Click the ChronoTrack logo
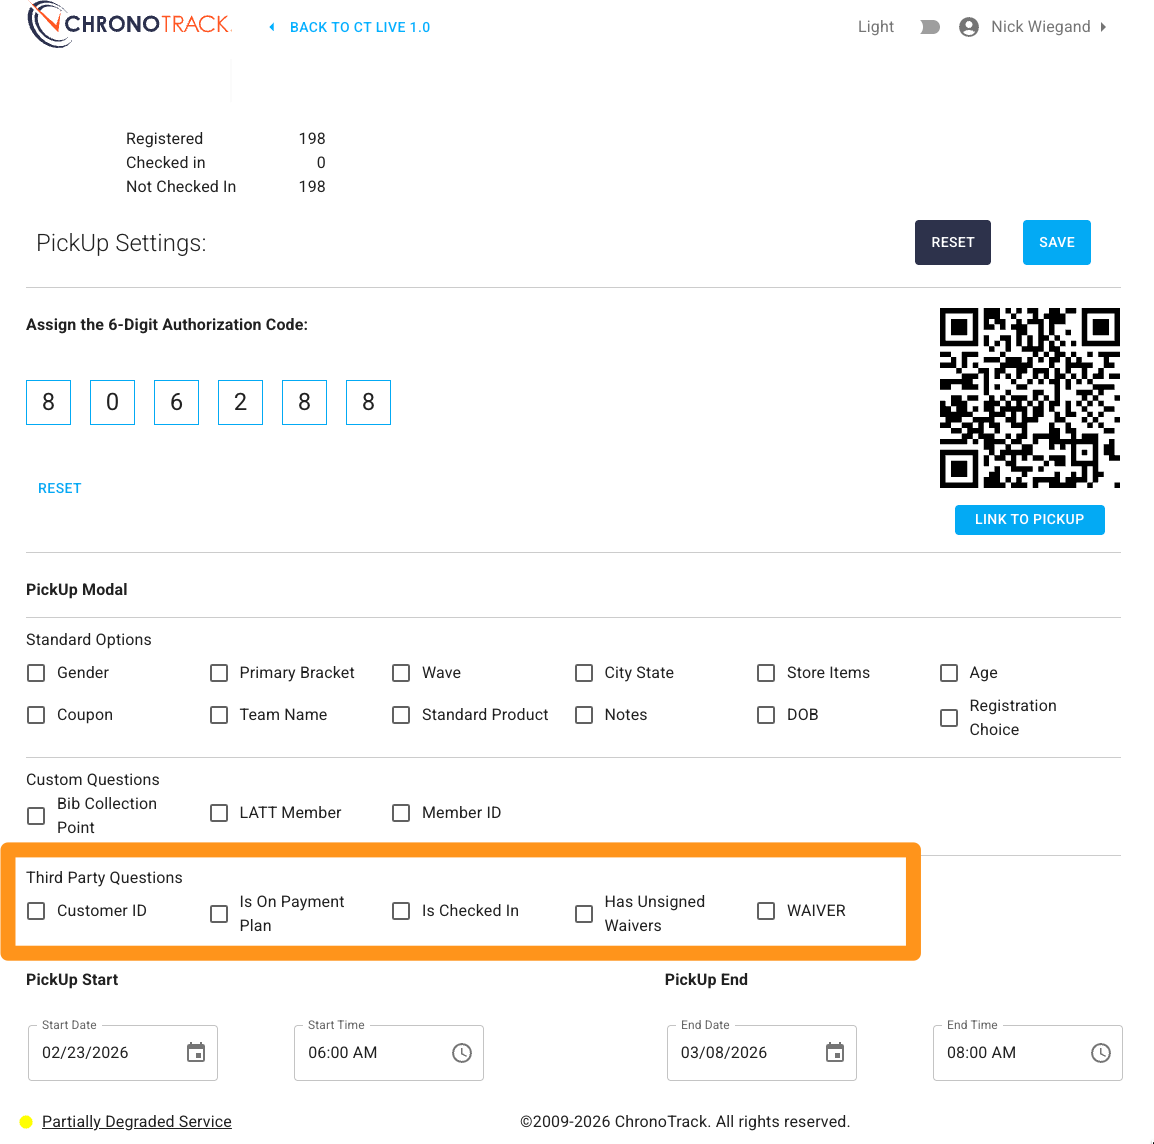Image resolution: width=1154 pixels, height=1144 pixels. pos(130,24)
